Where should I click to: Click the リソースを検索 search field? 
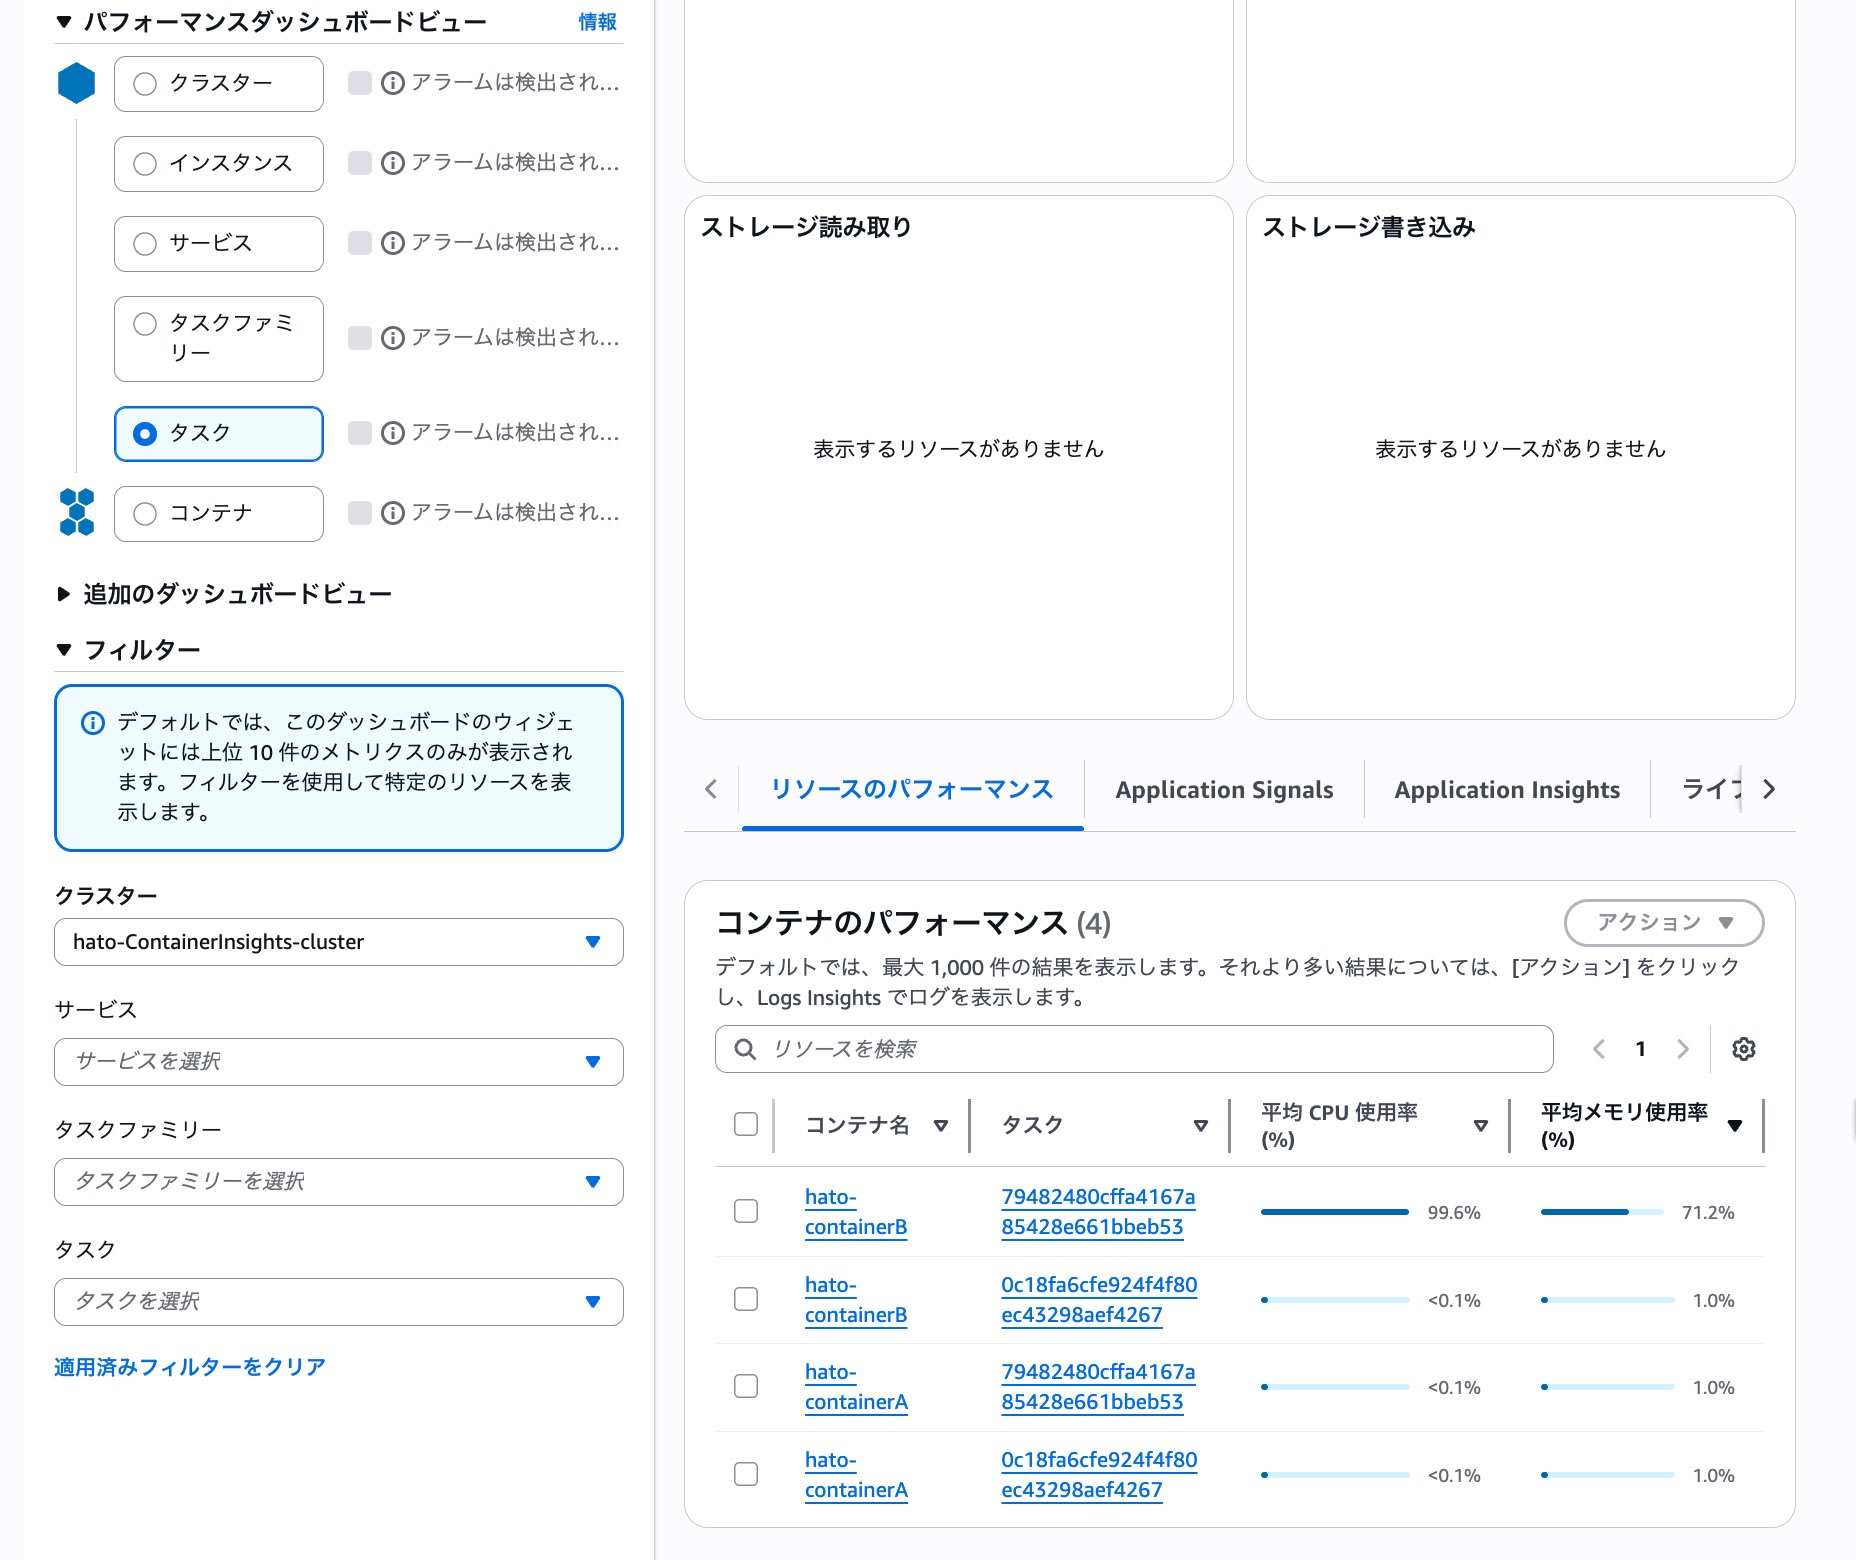point(1100,1049)
